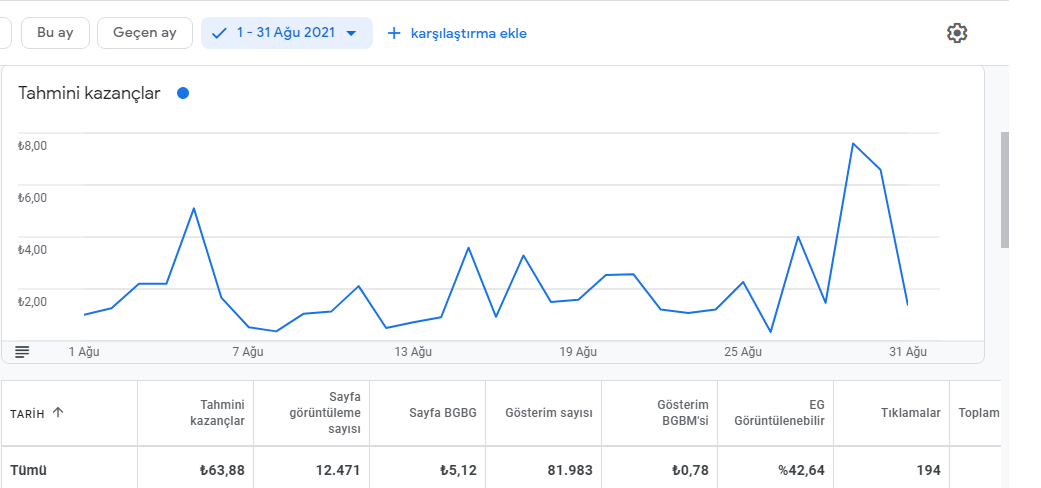Click the sort arrow beside TARİH
Viewport: 1041px width, 488px height.
click(x=58, y=412)
